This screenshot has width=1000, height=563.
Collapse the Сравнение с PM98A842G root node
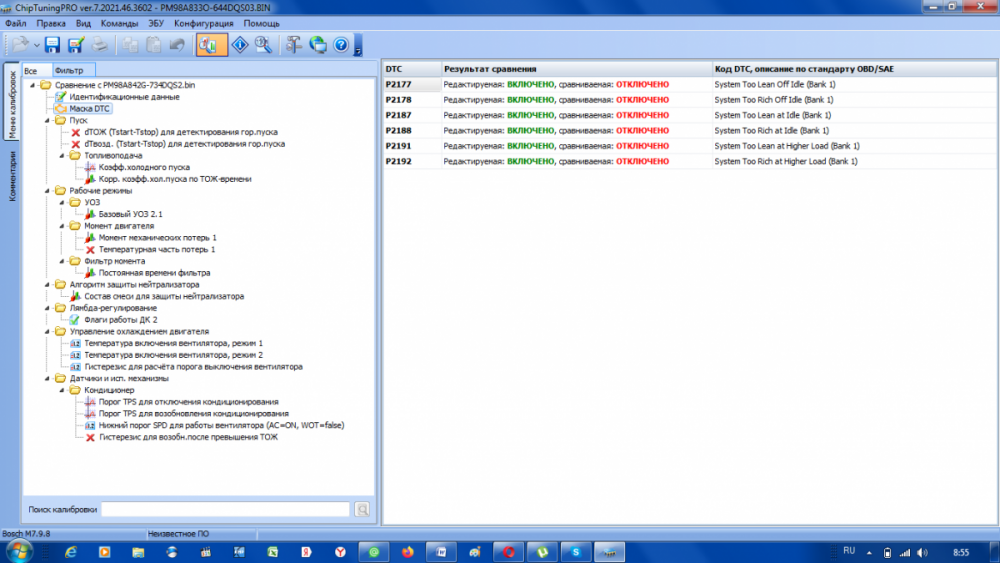coord(33,85)
